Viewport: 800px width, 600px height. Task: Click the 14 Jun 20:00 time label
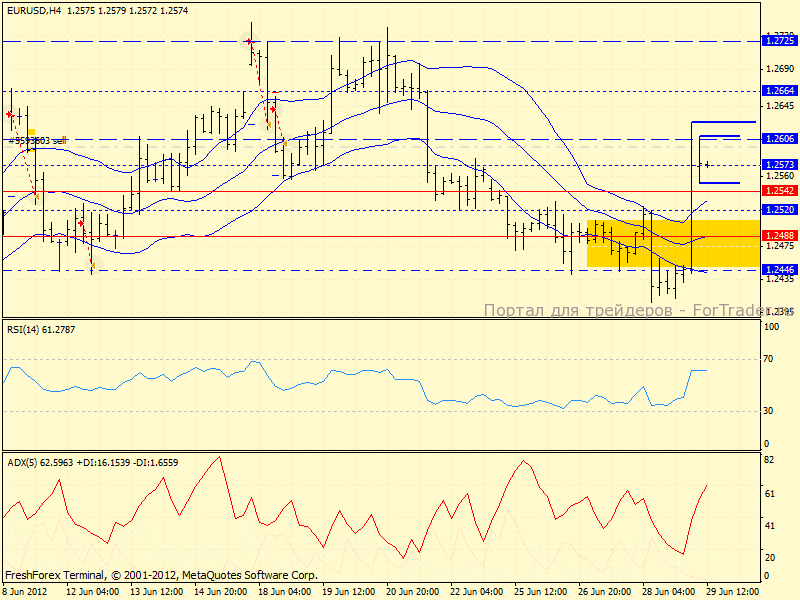(220, 592)
